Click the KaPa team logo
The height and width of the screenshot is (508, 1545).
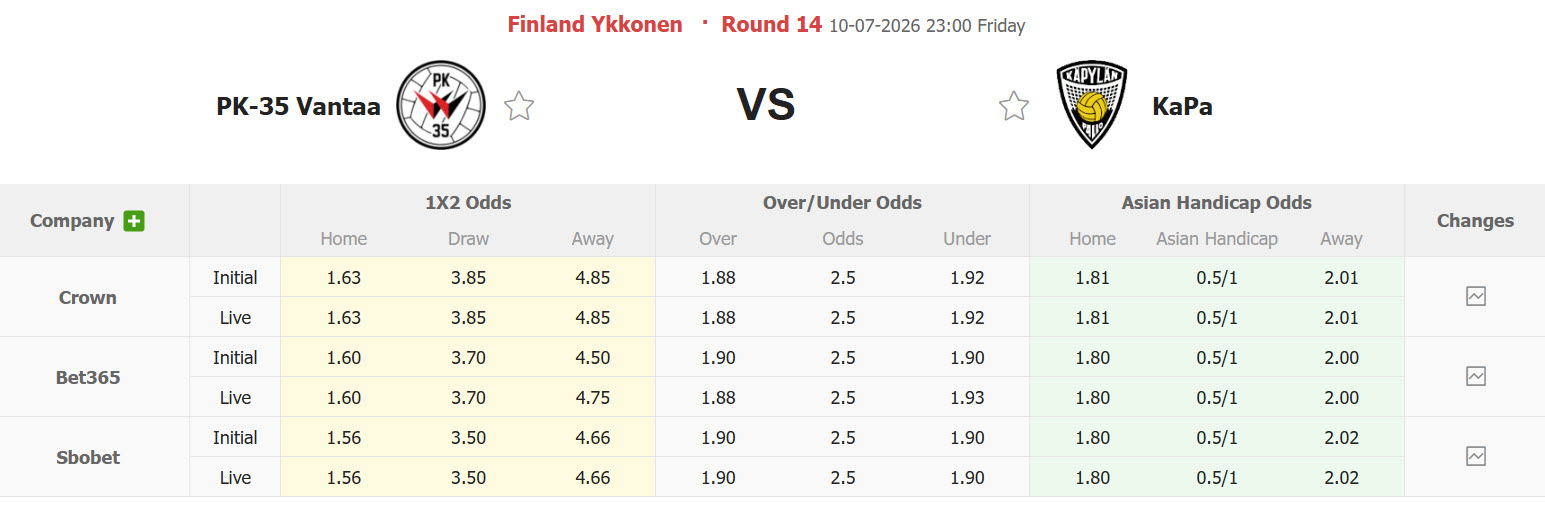[1092, 105]
